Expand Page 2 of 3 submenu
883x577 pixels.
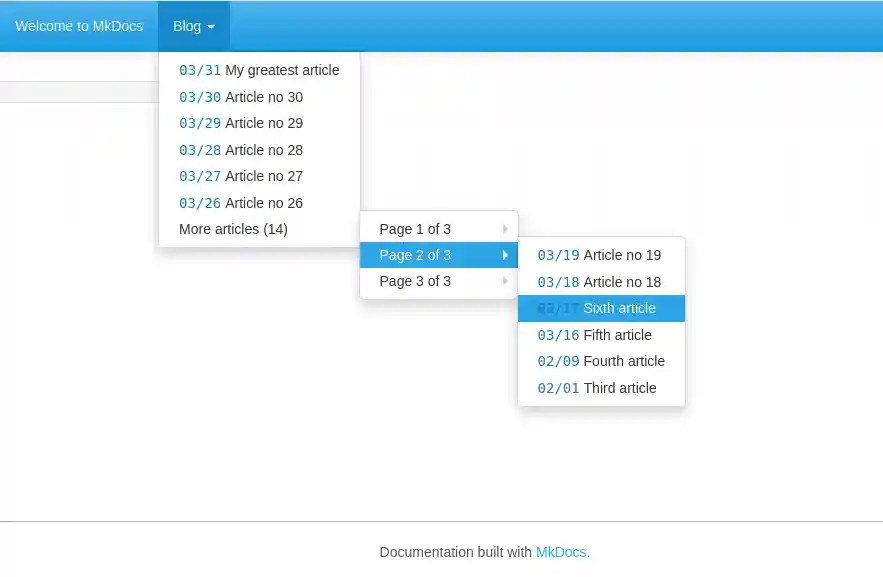(x=438, y=255)
